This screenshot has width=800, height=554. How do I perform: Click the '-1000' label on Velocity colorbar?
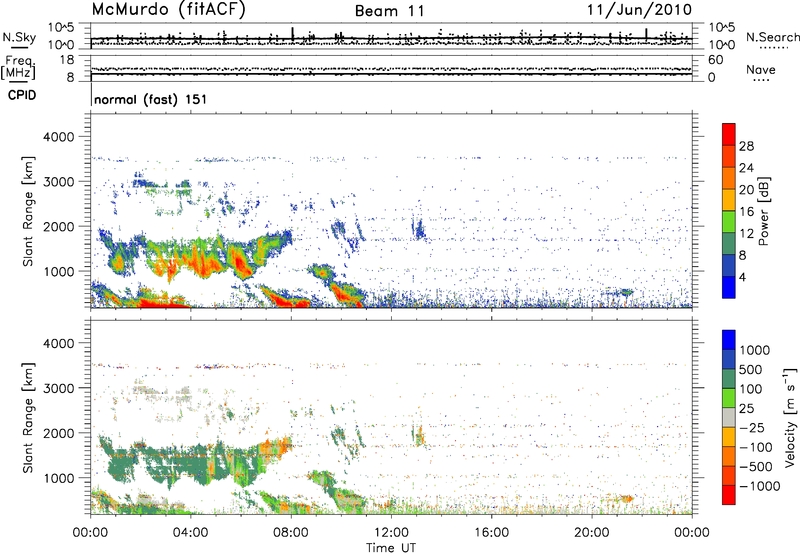tap(760, 486)
